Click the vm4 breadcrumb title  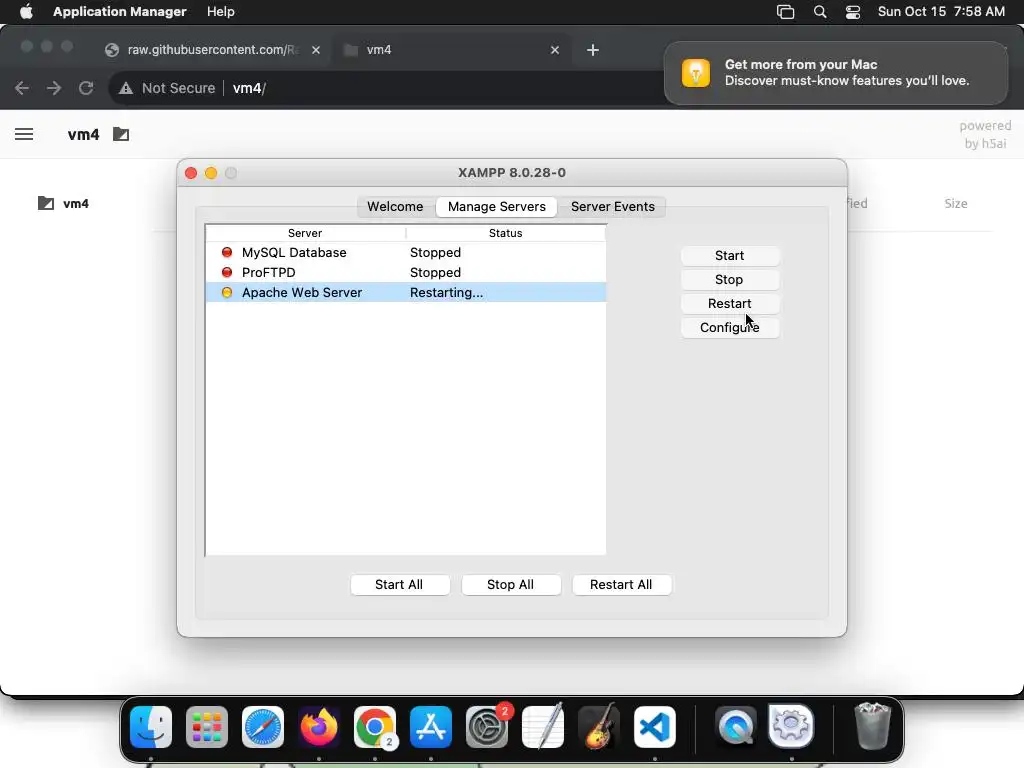click(84, 135)
